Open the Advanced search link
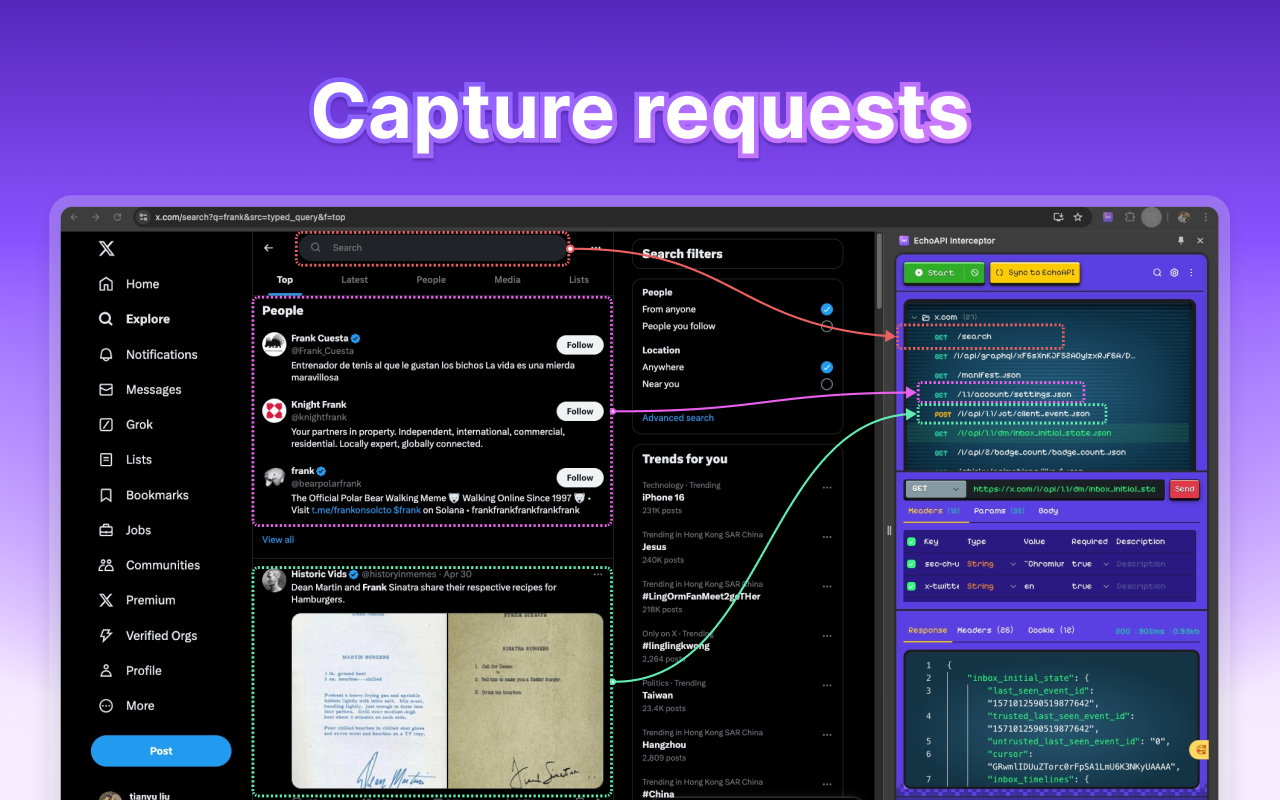1280x800 pixels. pyautogui.click(x=678, y=418)
